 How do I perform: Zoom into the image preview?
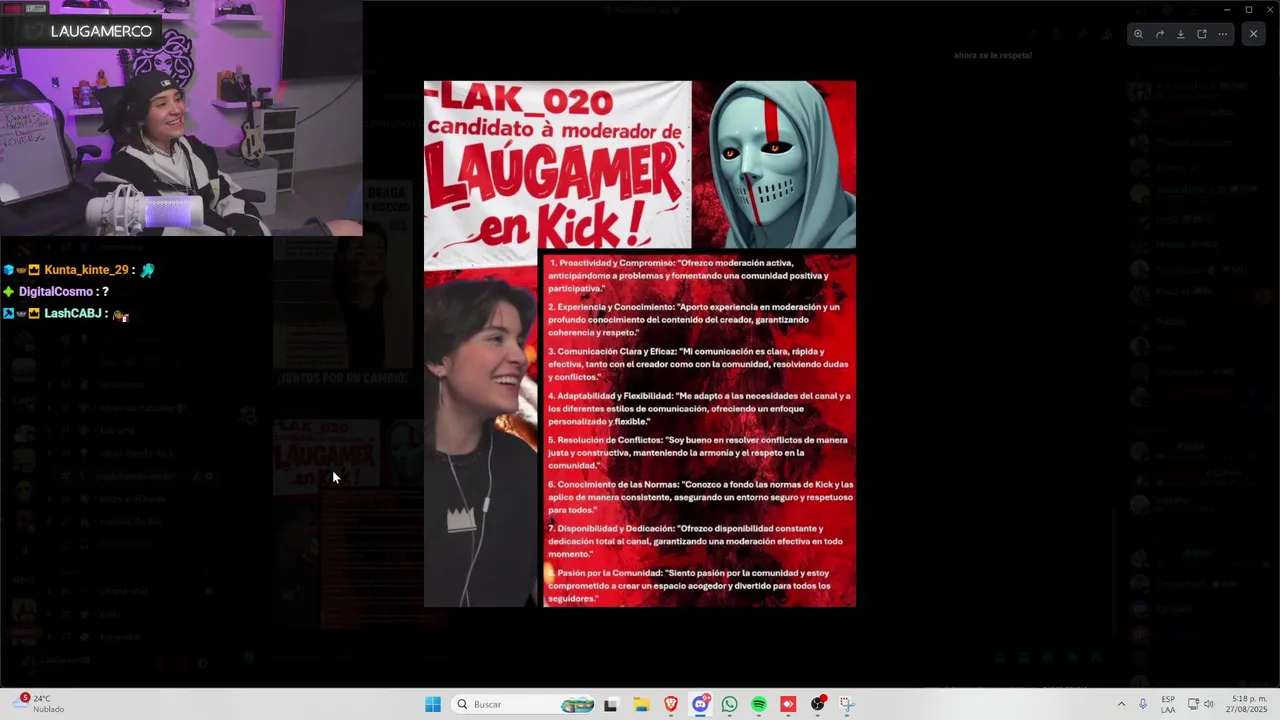[1138, 34]
